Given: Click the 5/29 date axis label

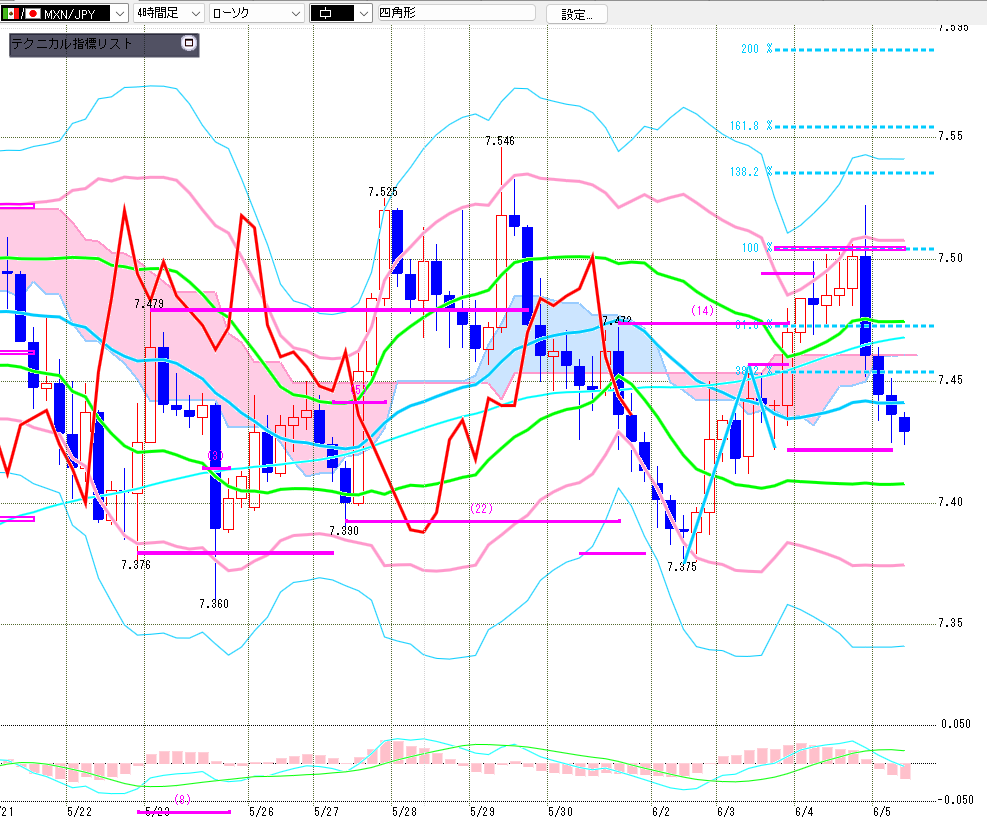Looking at the screenshot, I should pos(482,811).
